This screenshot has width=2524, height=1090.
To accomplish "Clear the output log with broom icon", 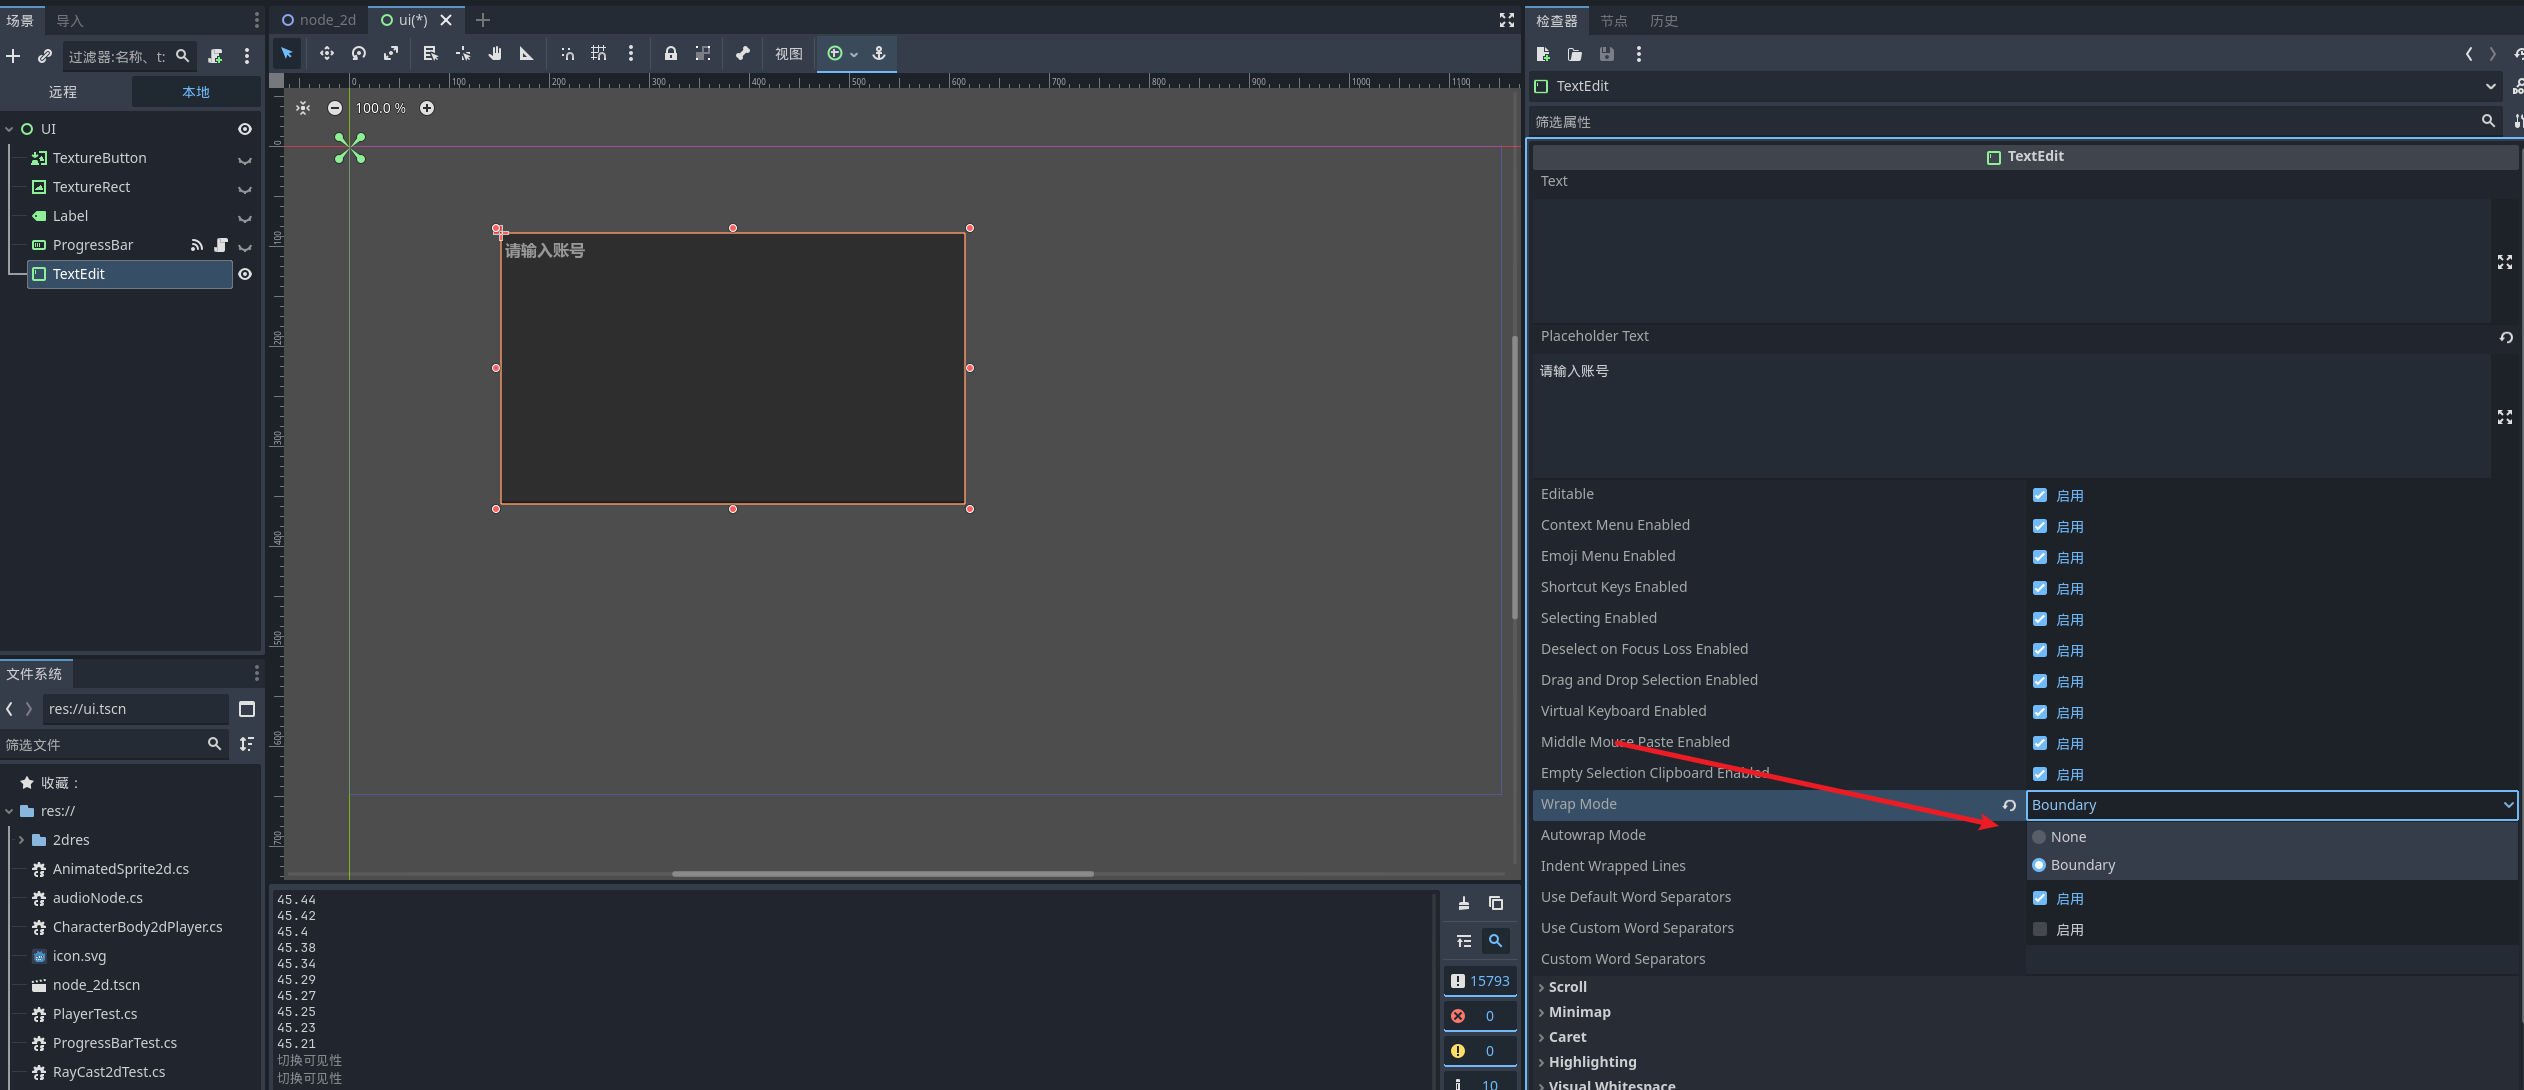I will (1464, 904).
